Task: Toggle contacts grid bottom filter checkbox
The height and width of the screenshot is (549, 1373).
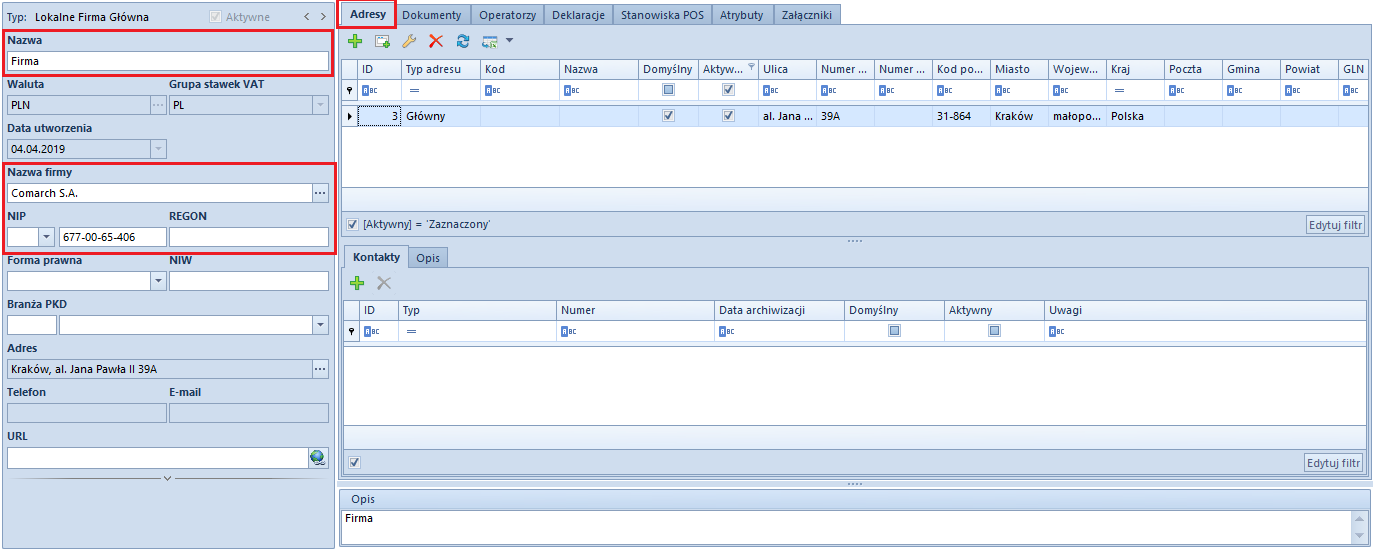Action: [x=355, y=462]
